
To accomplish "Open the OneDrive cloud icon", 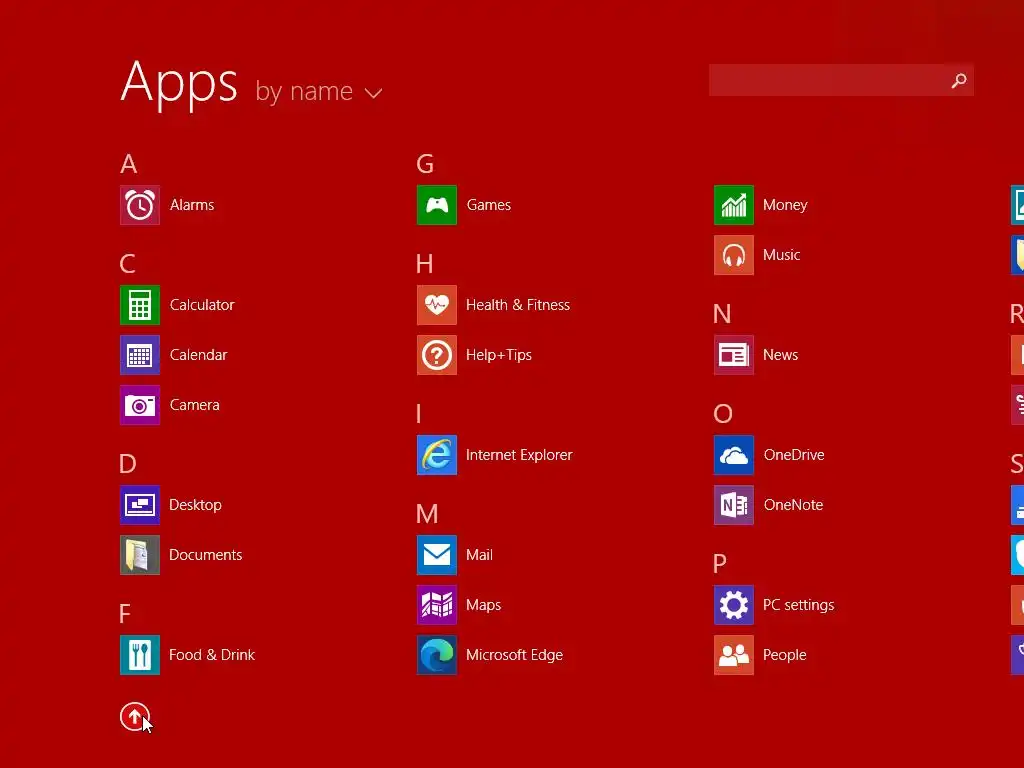I will pyautogui.click(x=734, y=455).
